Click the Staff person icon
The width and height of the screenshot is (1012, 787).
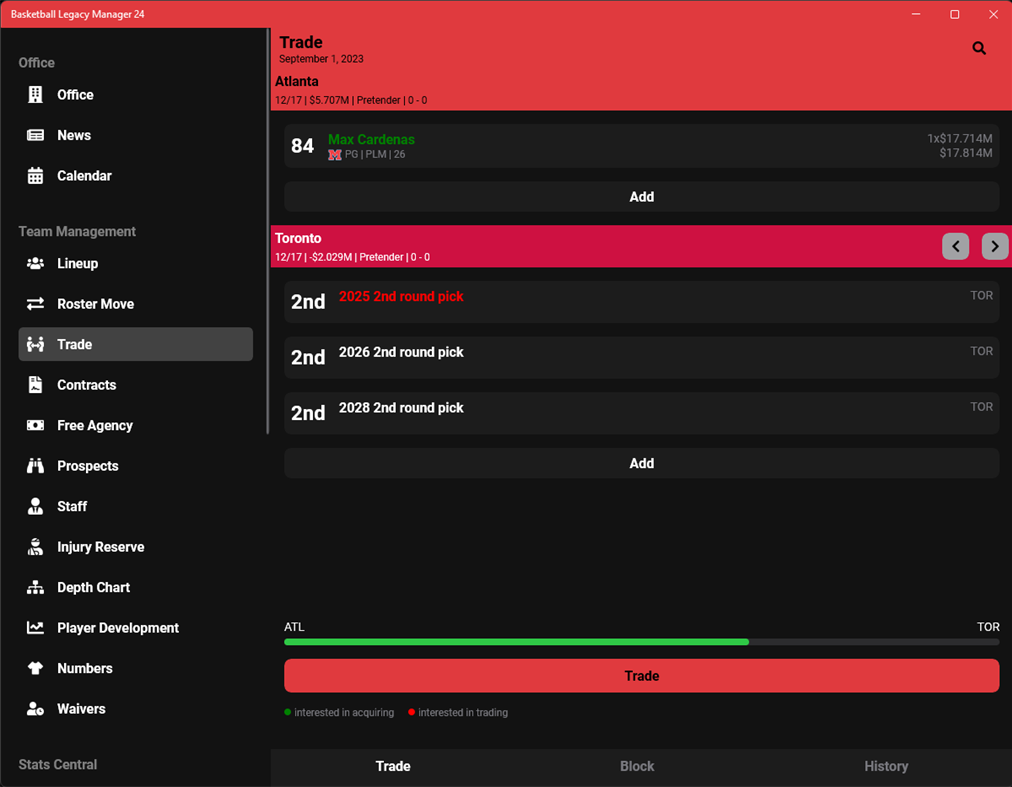35,507
